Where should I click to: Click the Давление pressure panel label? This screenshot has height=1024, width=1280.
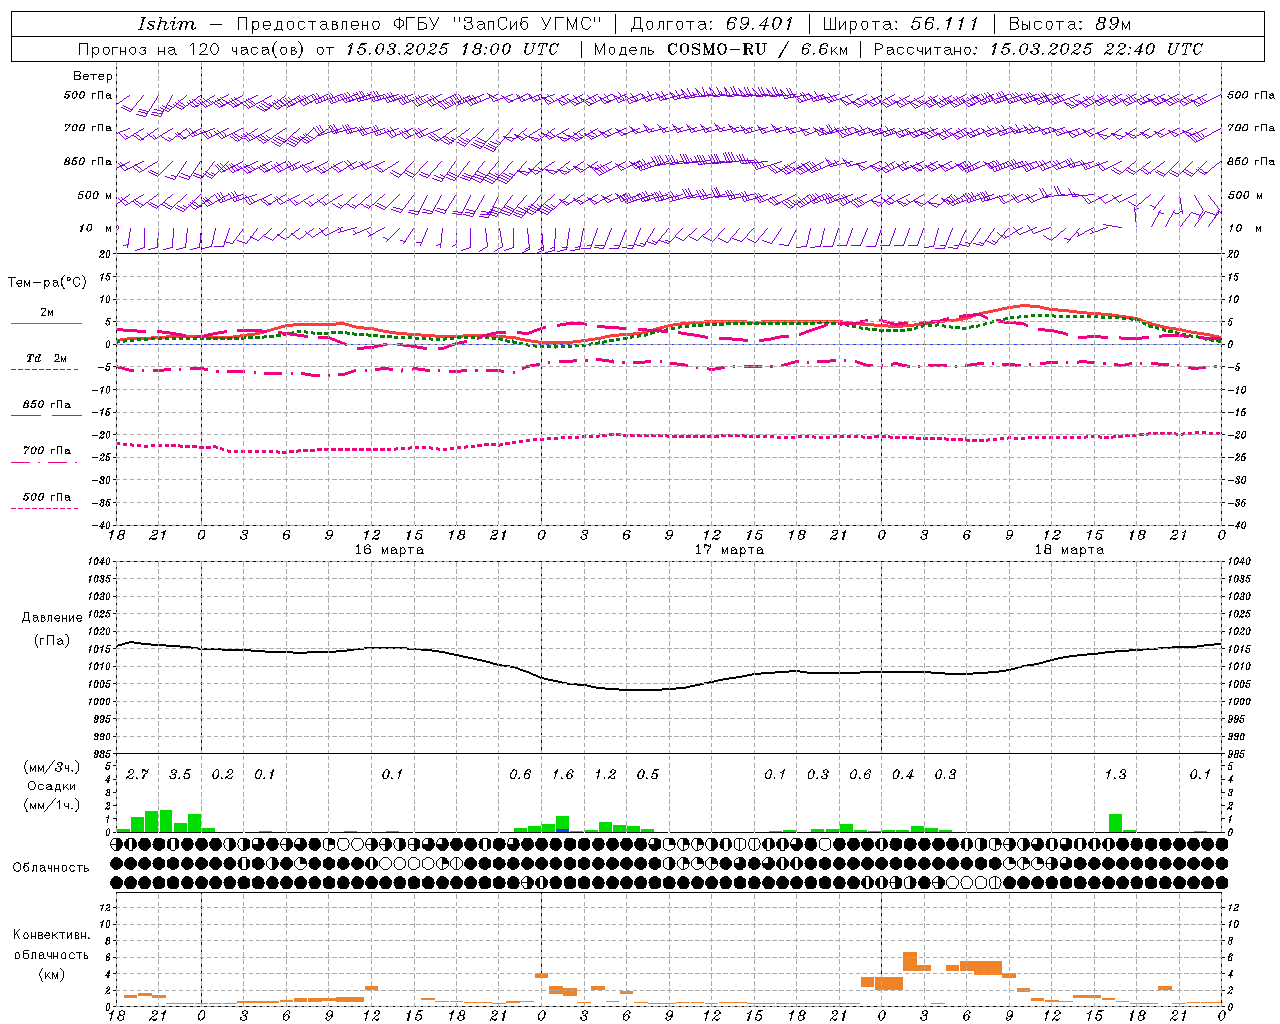52,618
